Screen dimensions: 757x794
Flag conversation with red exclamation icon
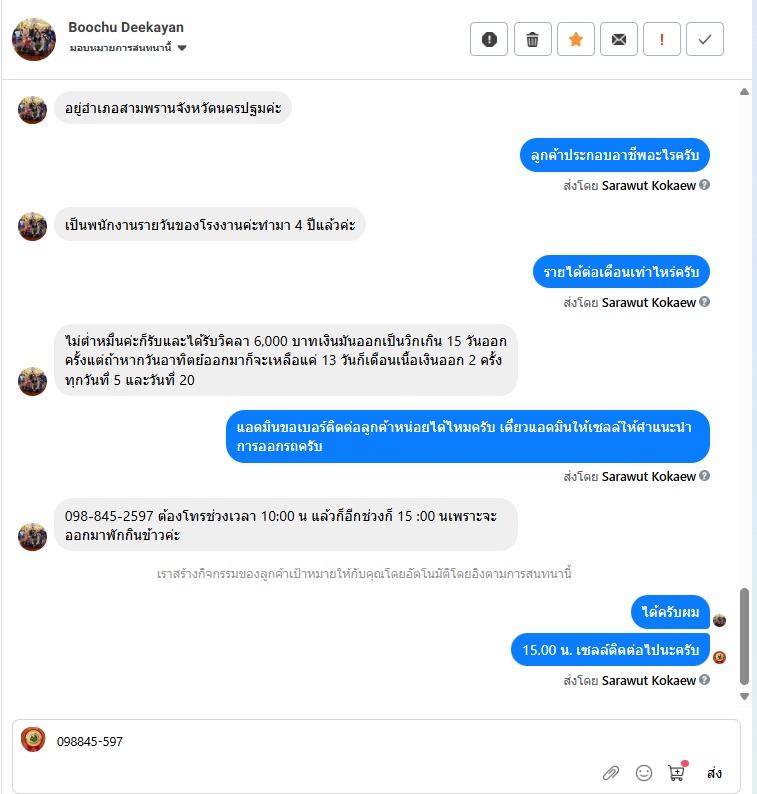pos(661,39)
